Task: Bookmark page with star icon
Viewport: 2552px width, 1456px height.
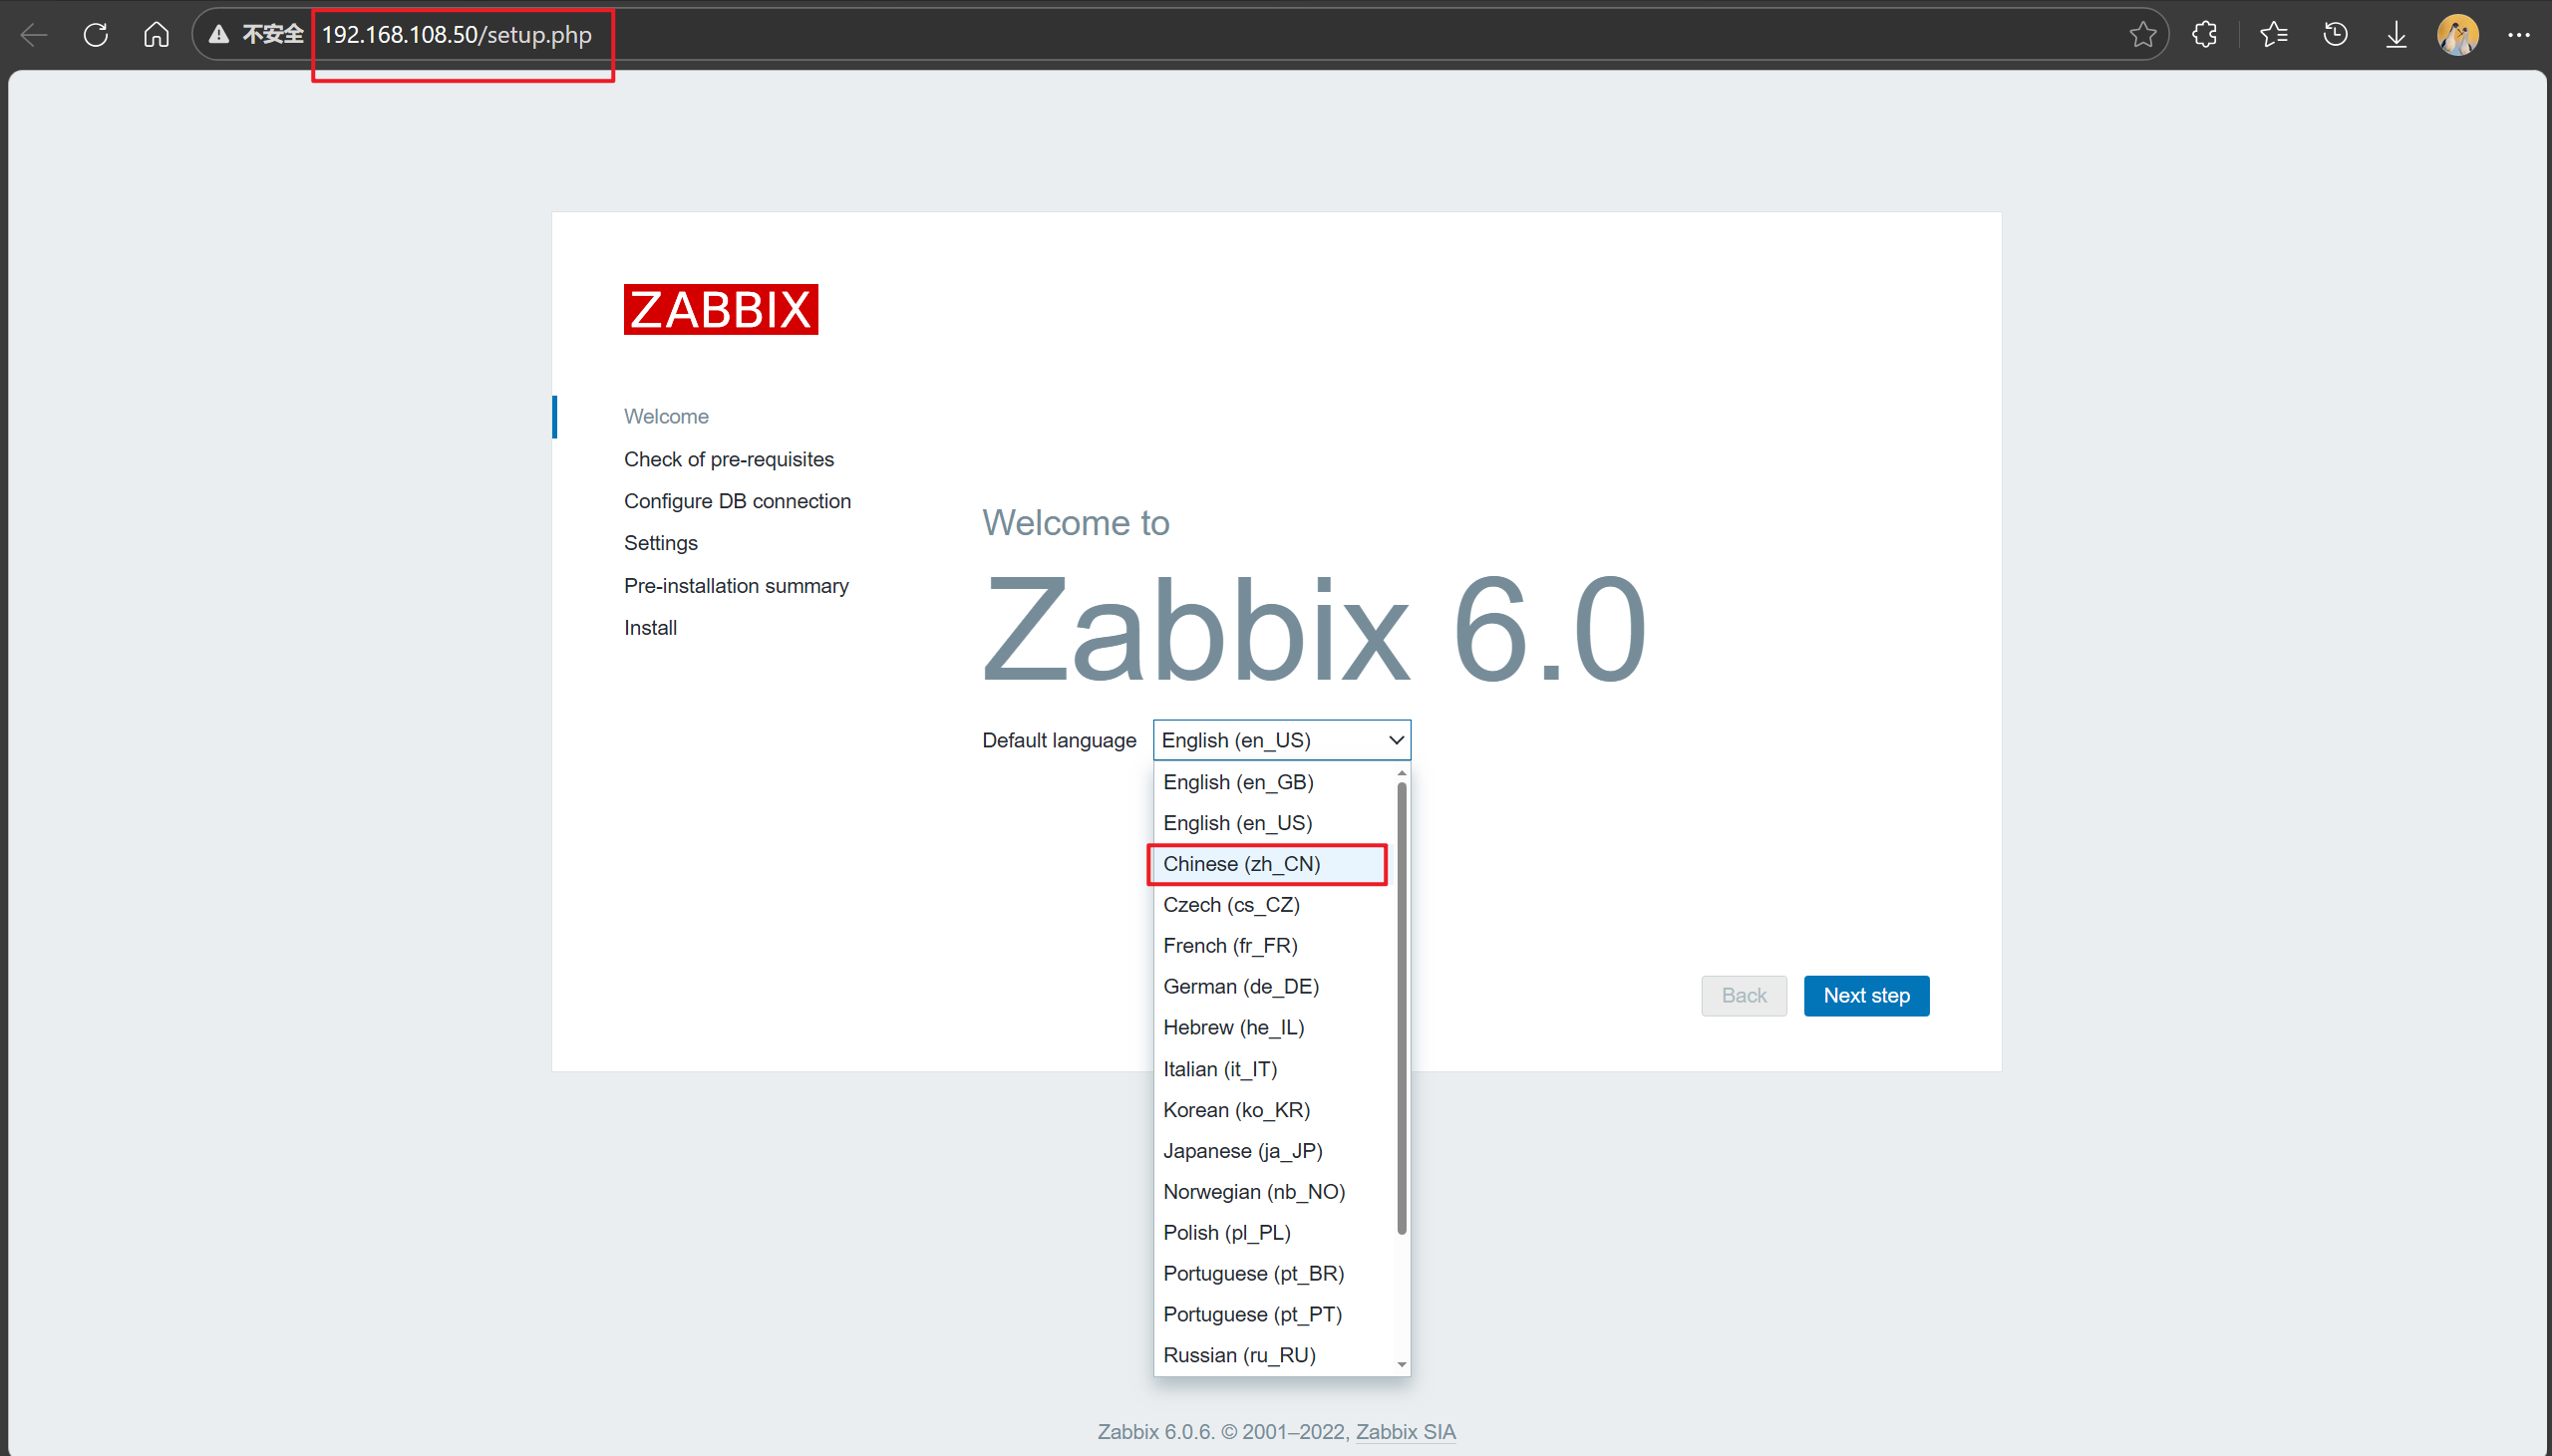Action: [x=2142, y=35]
